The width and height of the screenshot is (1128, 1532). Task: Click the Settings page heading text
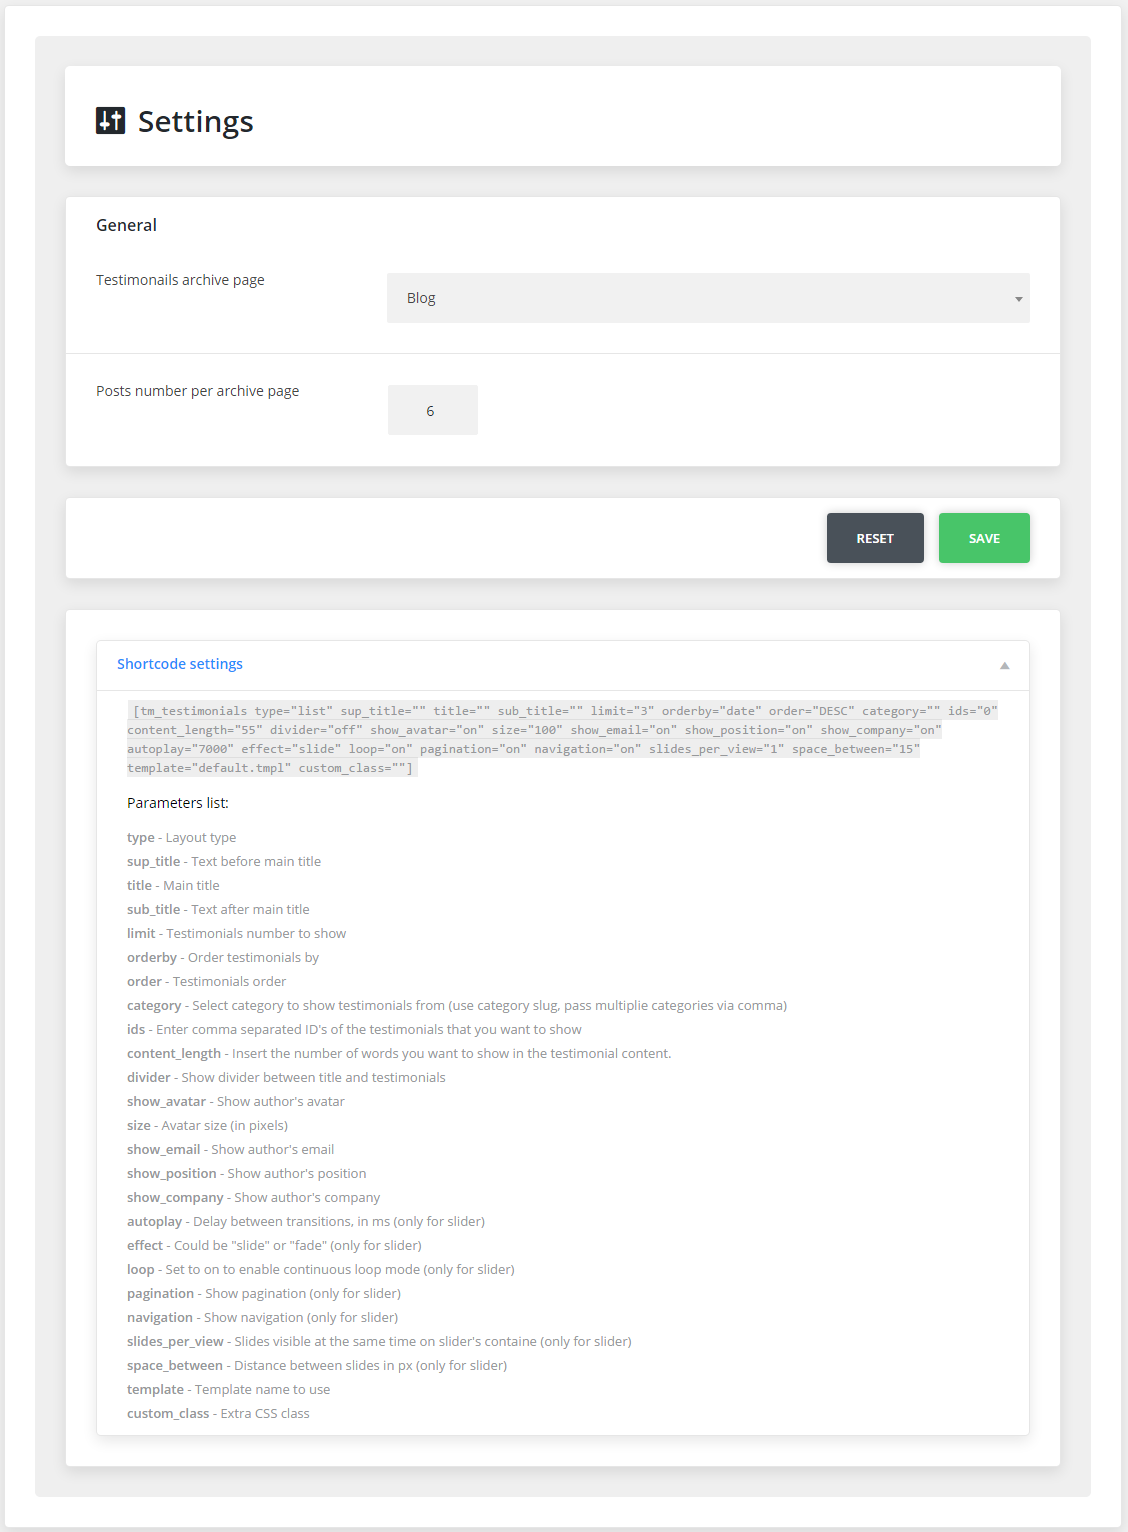point(195,122)
